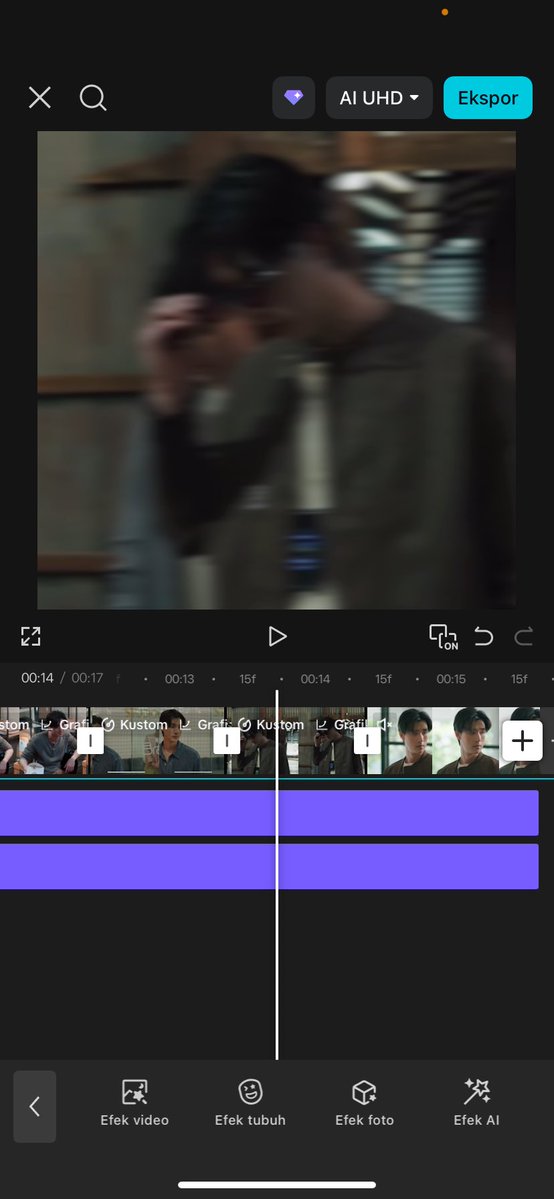
Task: Open Efek video
Action: [135, 1103]
